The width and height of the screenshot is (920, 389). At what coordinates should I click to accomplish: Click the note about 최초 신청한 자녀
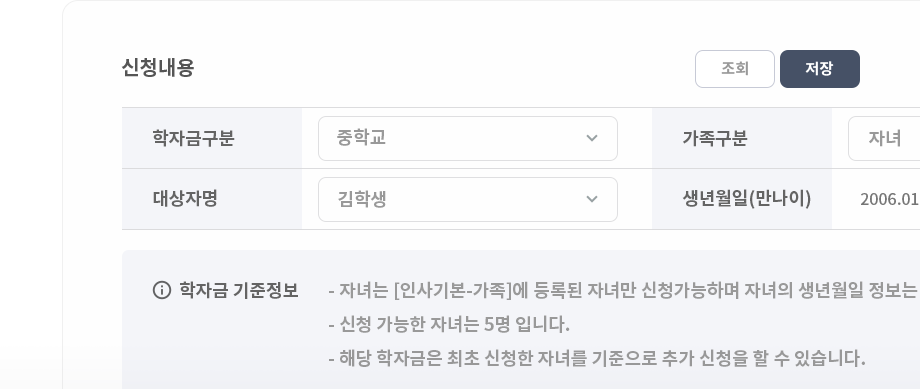click(x=597, y=358)
